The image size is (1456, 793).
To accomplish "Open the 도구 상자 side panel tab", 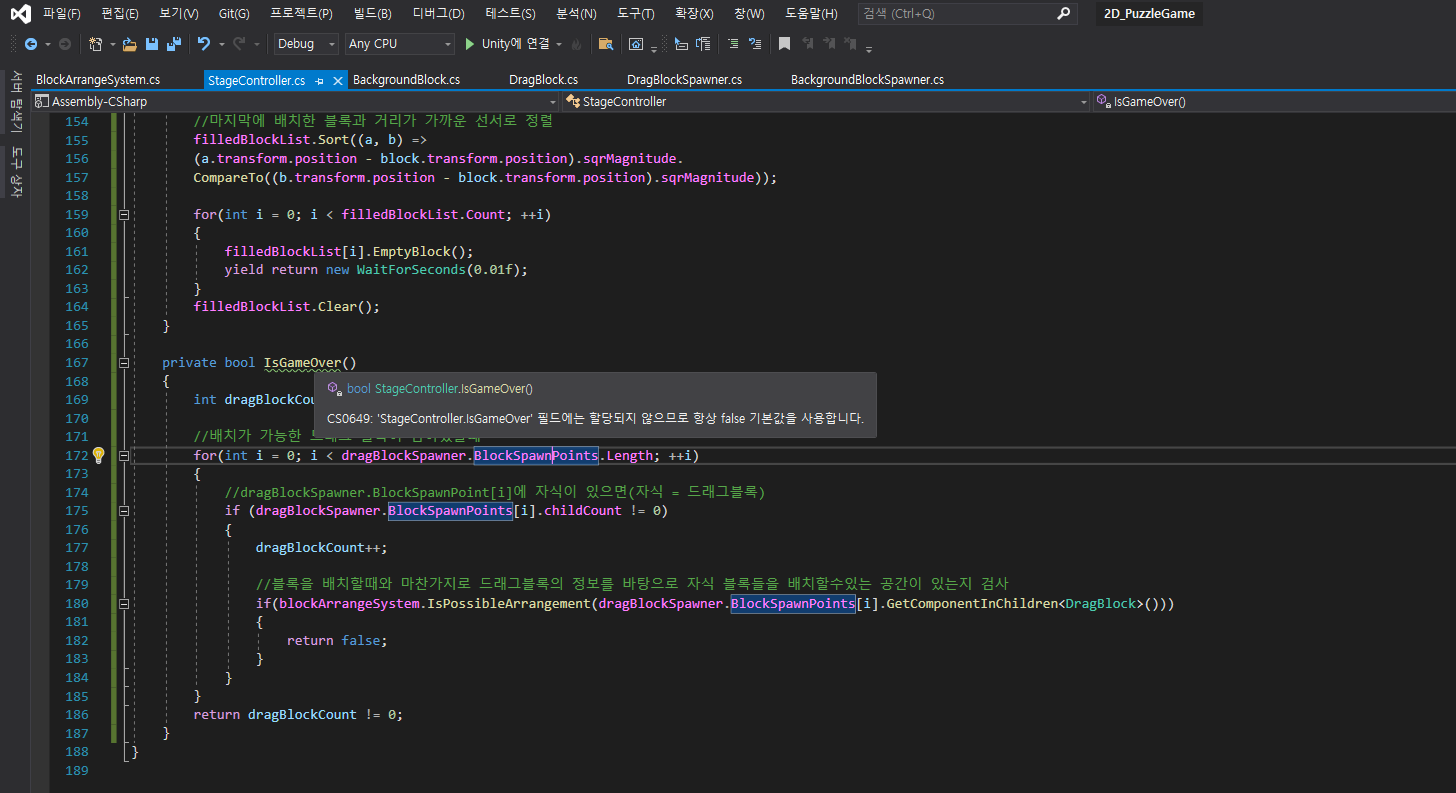I will click(x=15, y=172).
